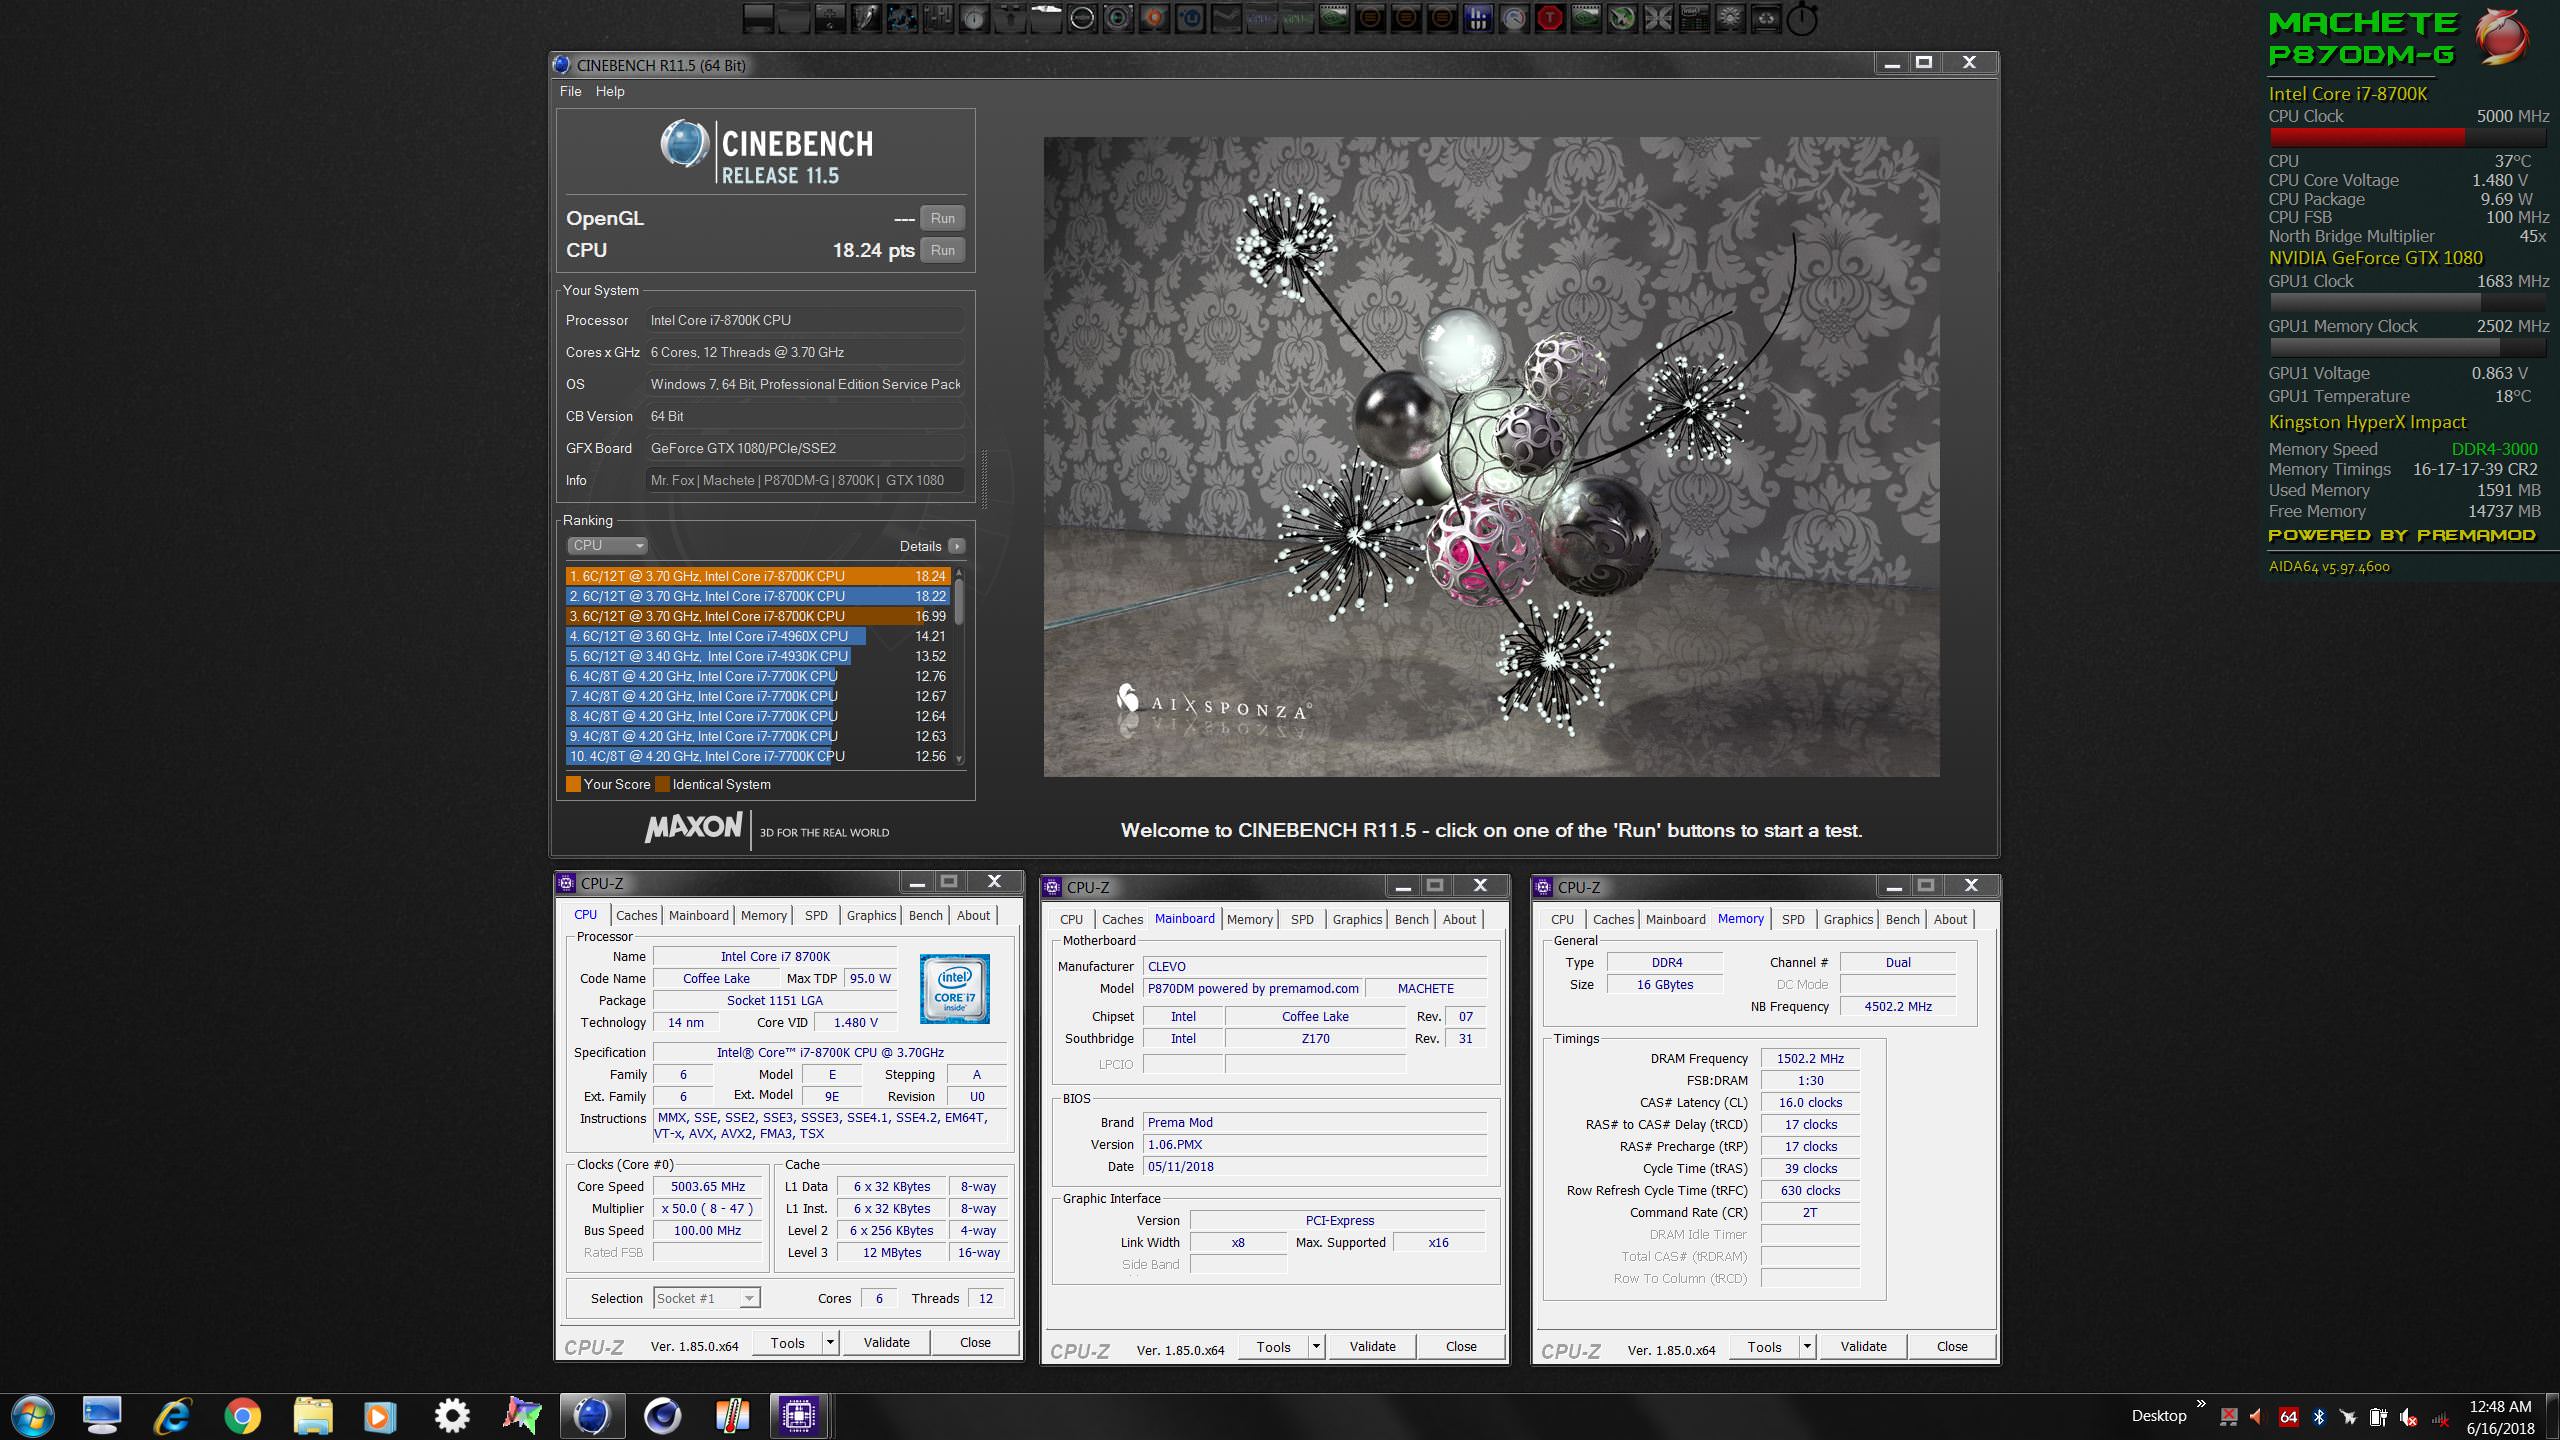Viewport: 2560px width, 1440px height.
Task: Open About tab in the Memory CPU-Z window
Action: click(1950, 919)
